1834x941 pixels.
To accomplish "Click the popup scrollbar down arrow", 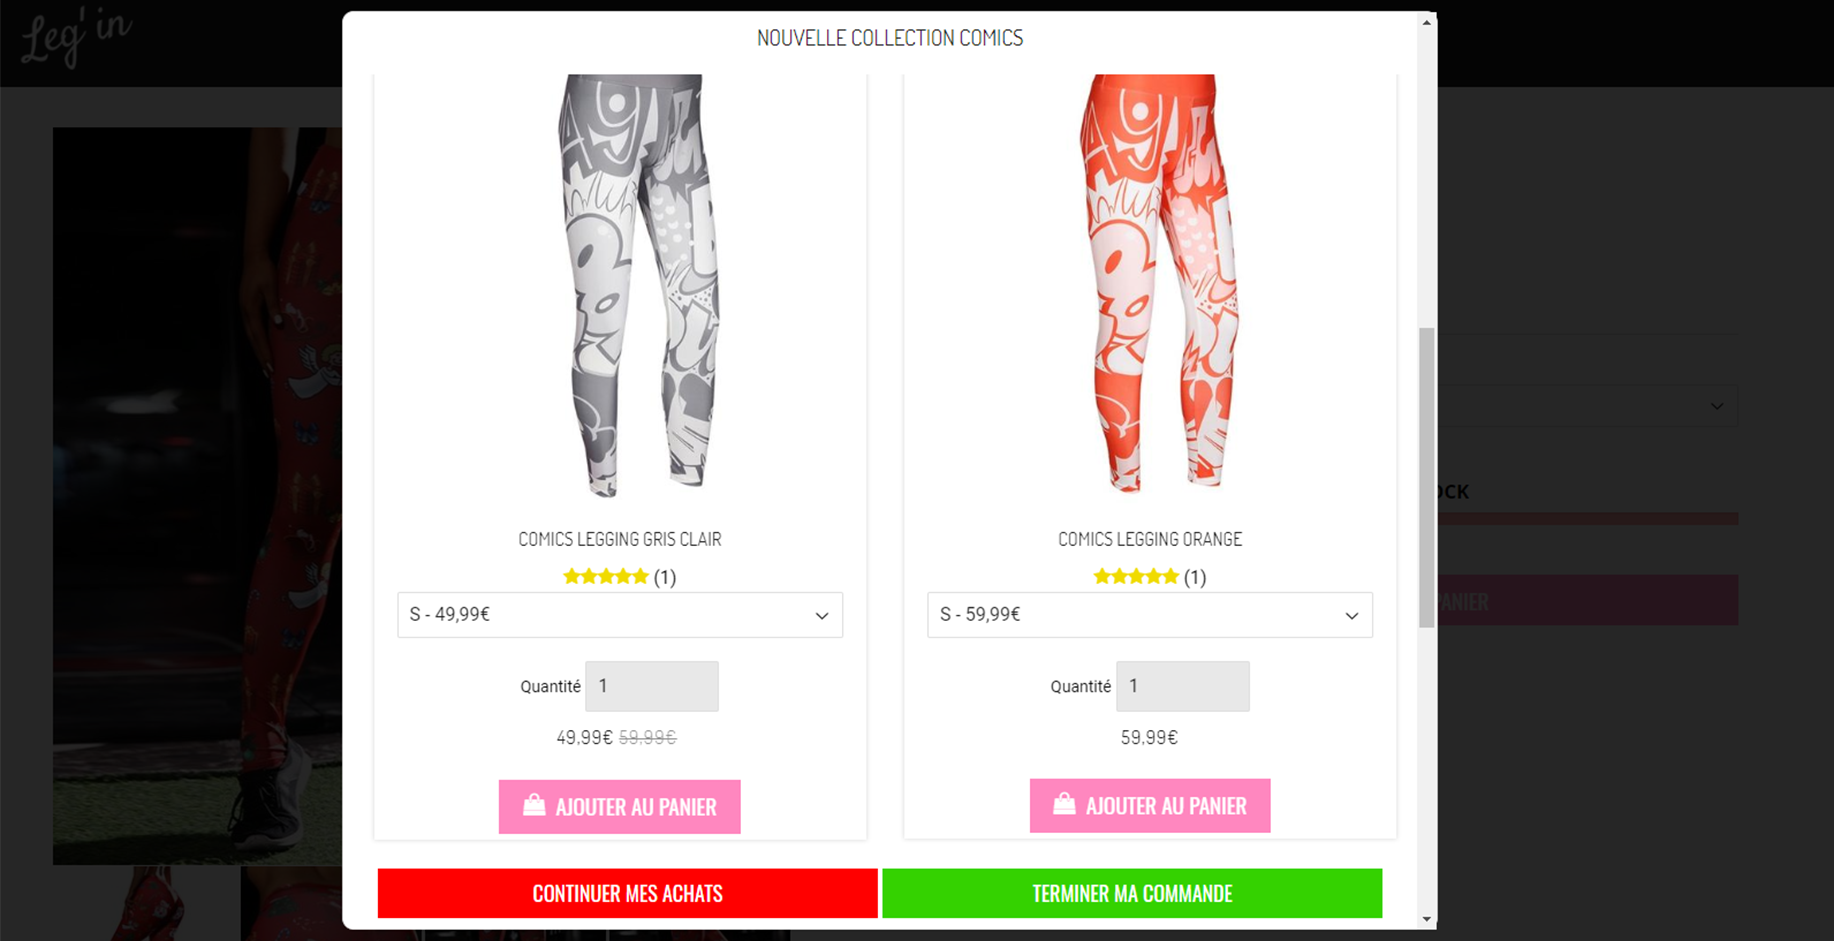I will (1427, 919).
